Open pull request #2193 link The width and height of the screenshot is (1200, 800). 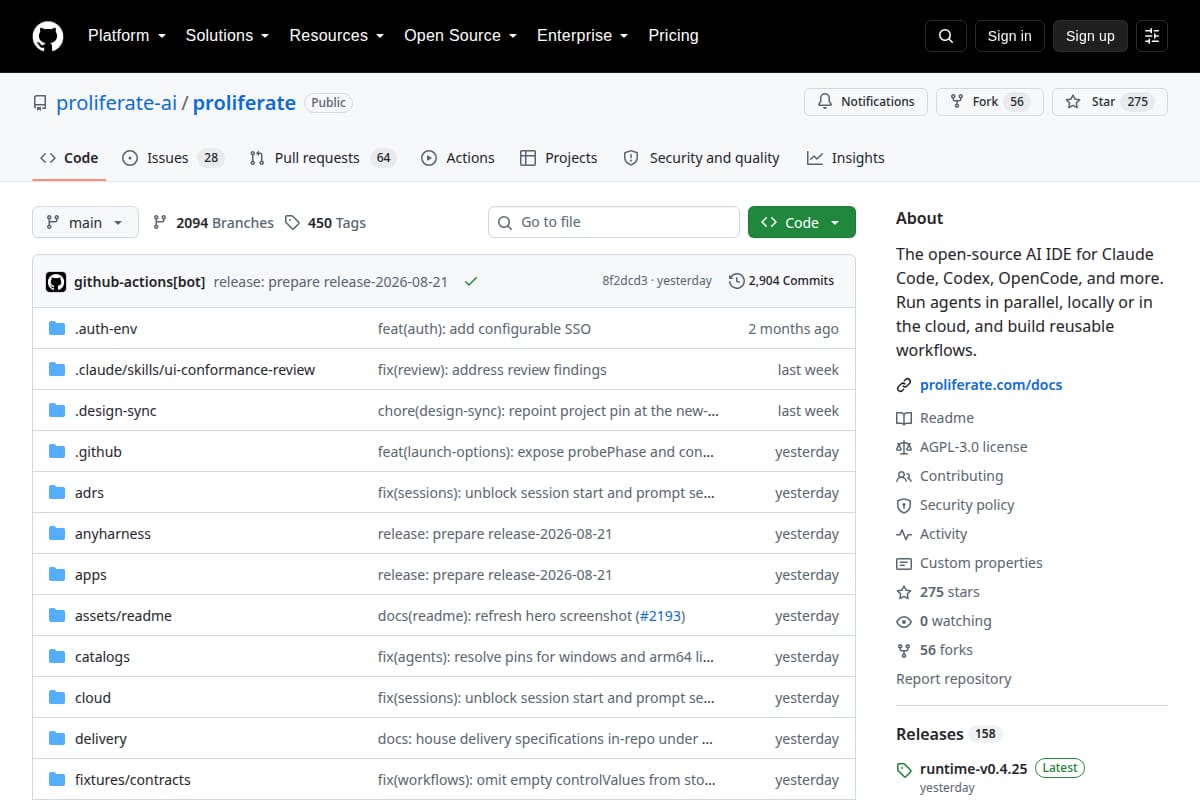click(661, 616)
